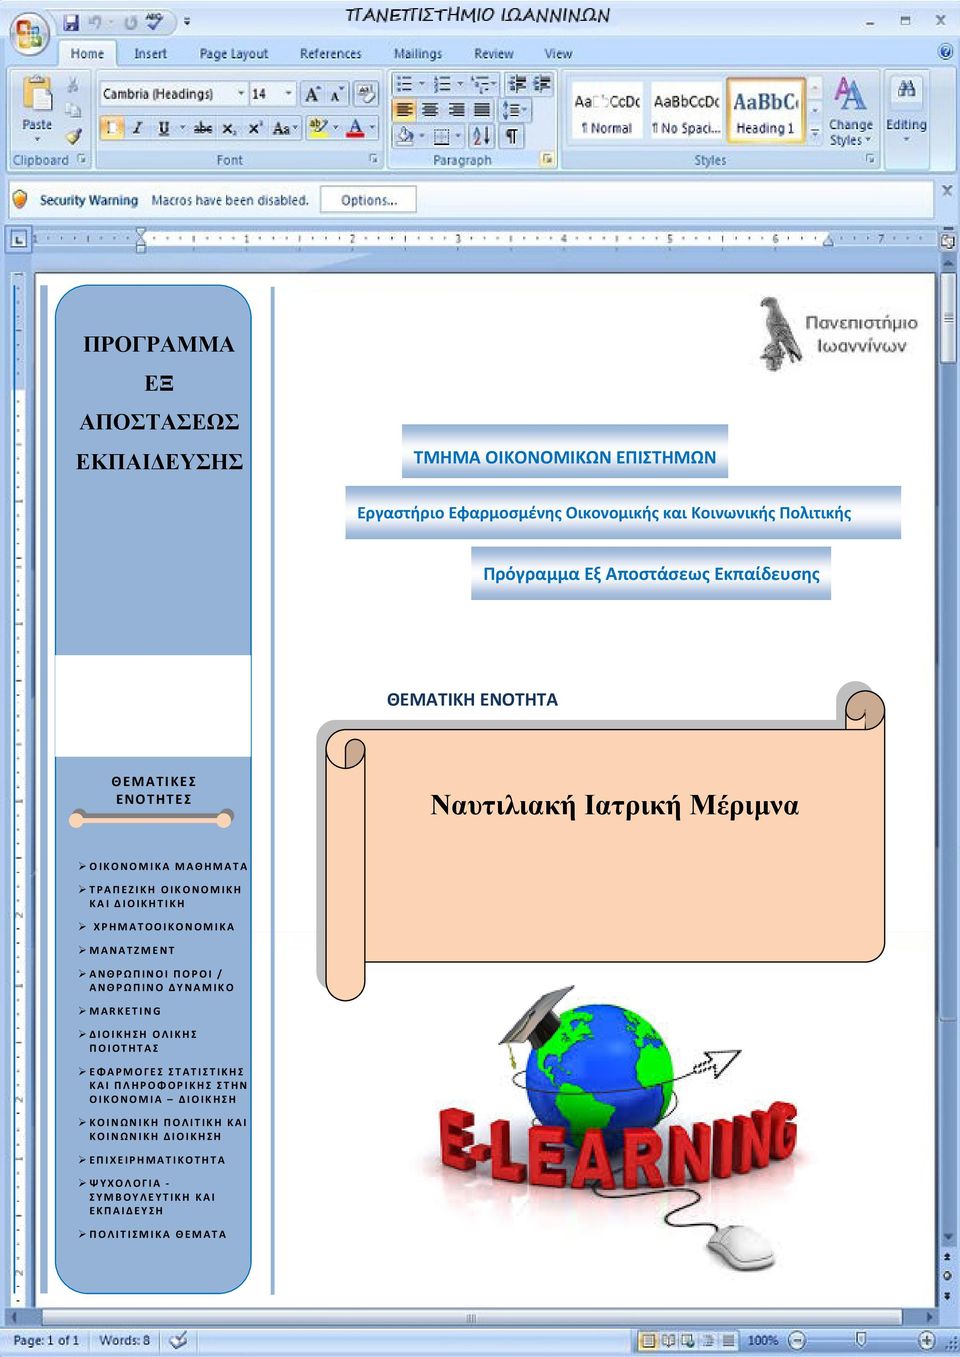The width and height of the screenshot is (960, 1357).
Task: Apply multilevel list
Action: (480, 84)
